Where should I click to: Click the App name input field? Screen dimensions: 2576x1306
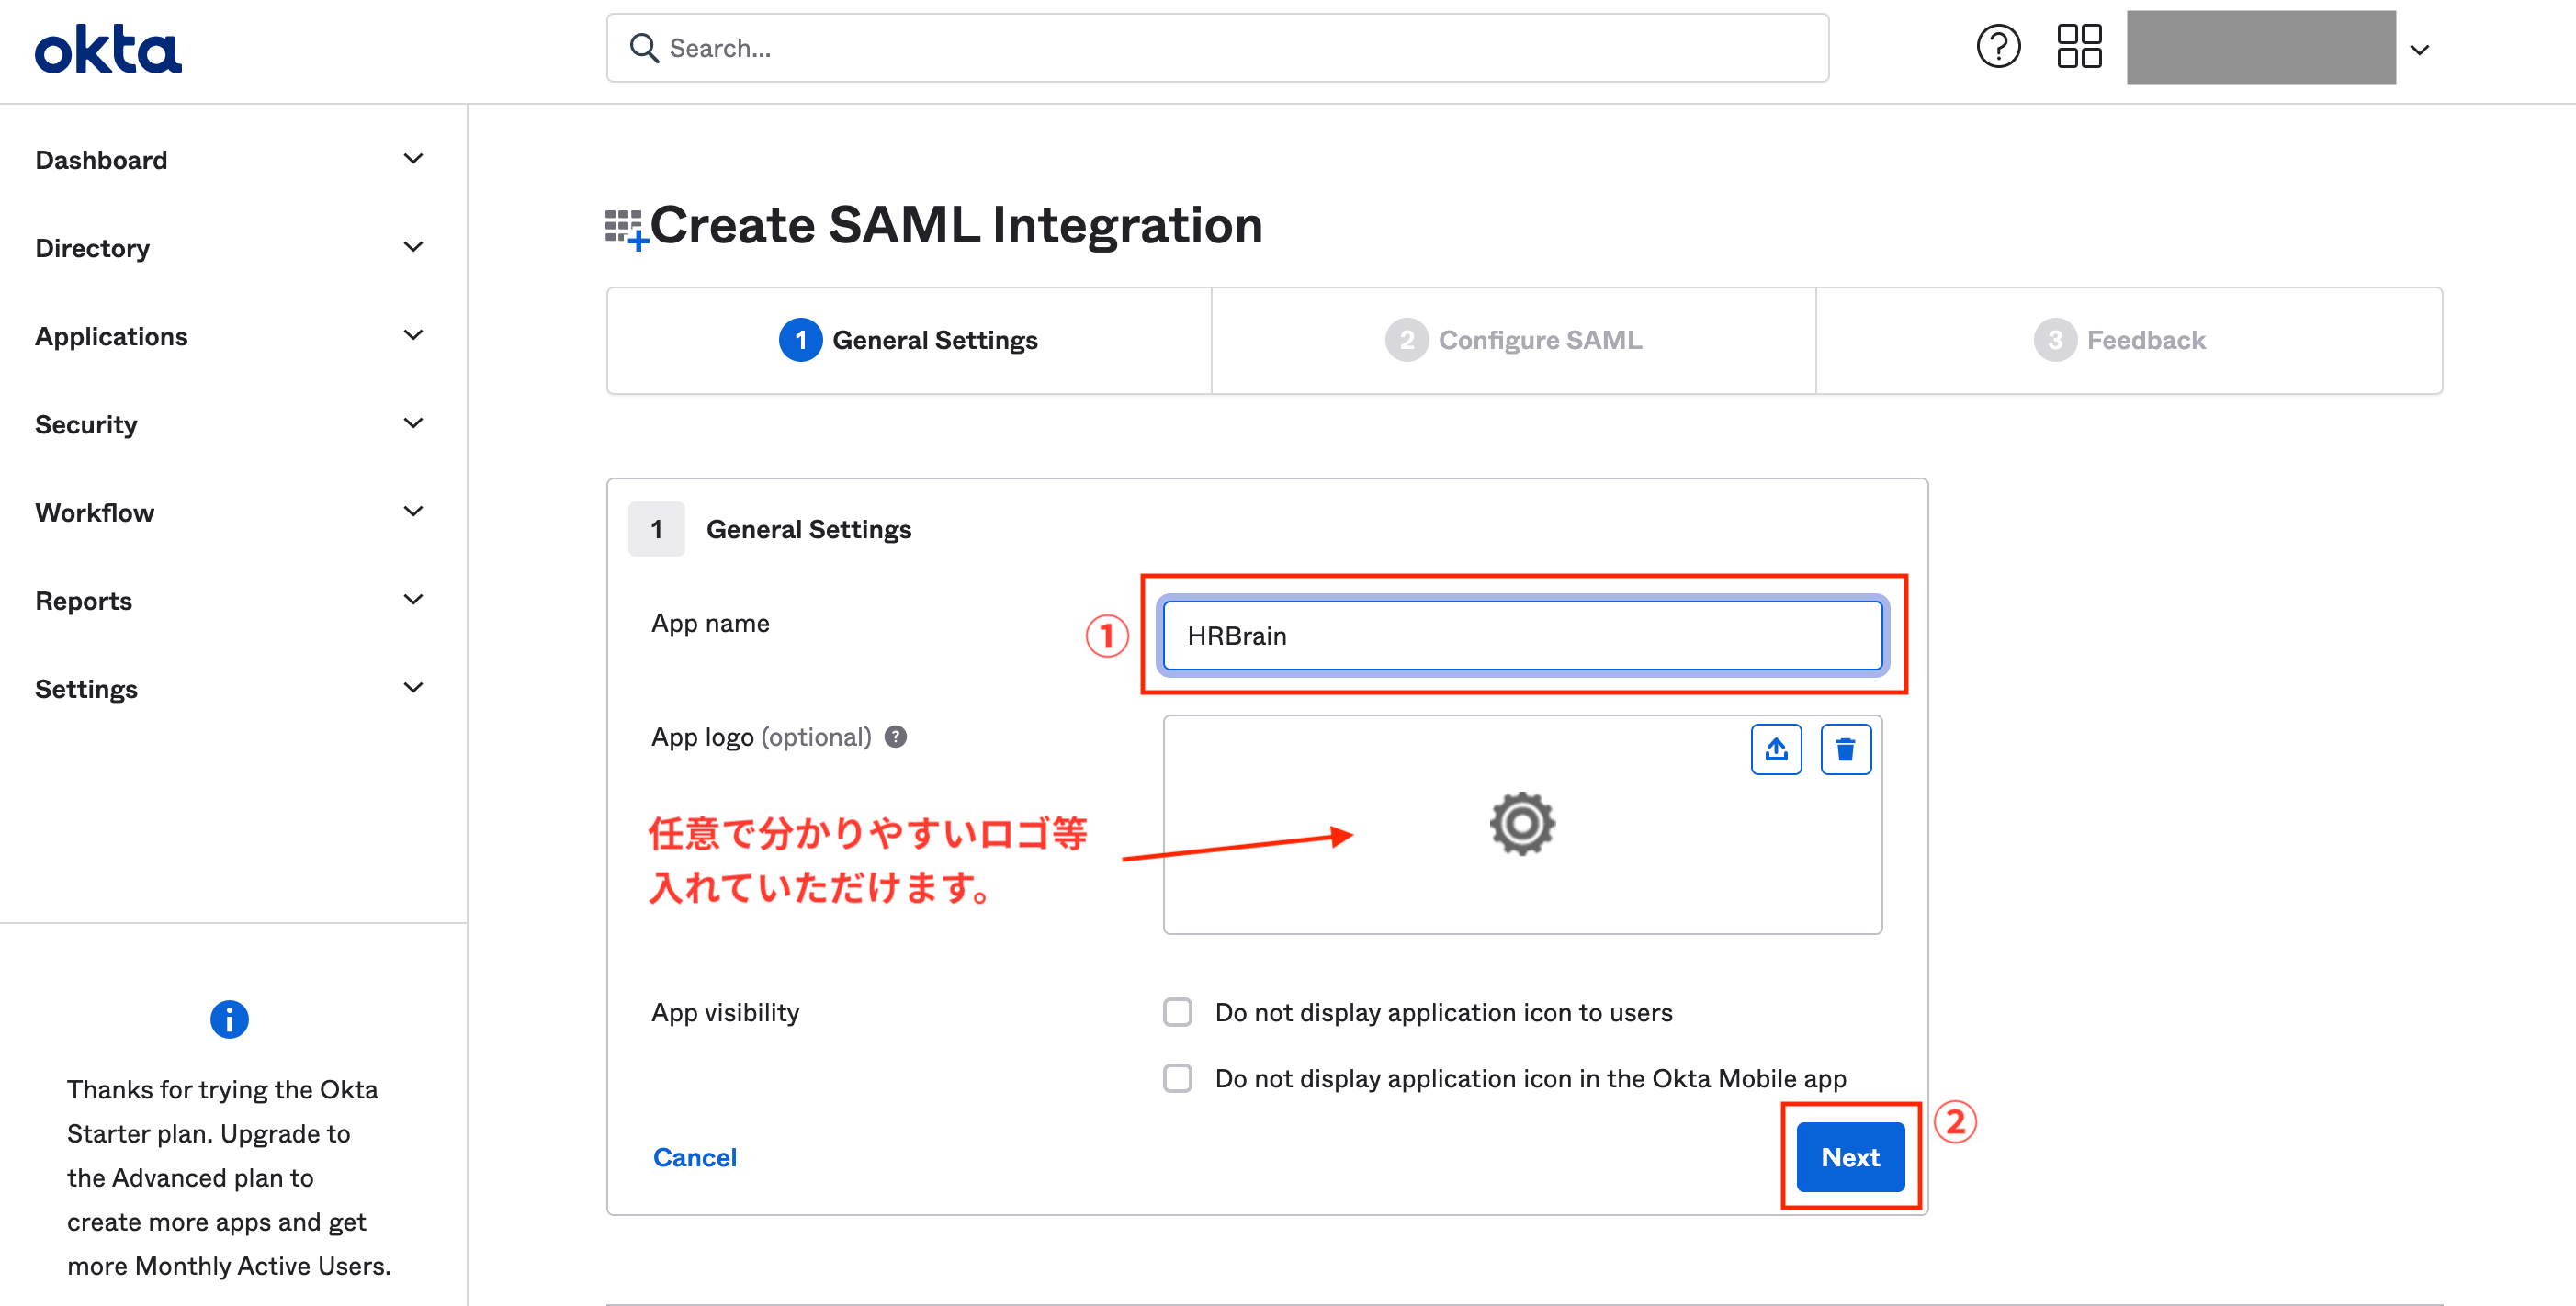click(1522, 635)
